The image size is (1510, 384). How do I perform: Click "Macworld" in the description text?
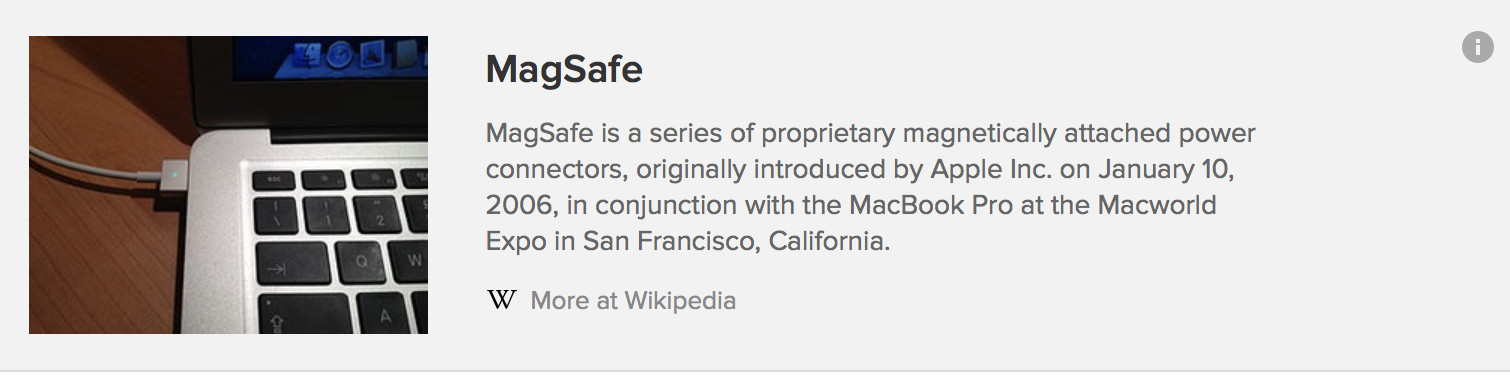pyautogui.click(x=1158, y=206)
